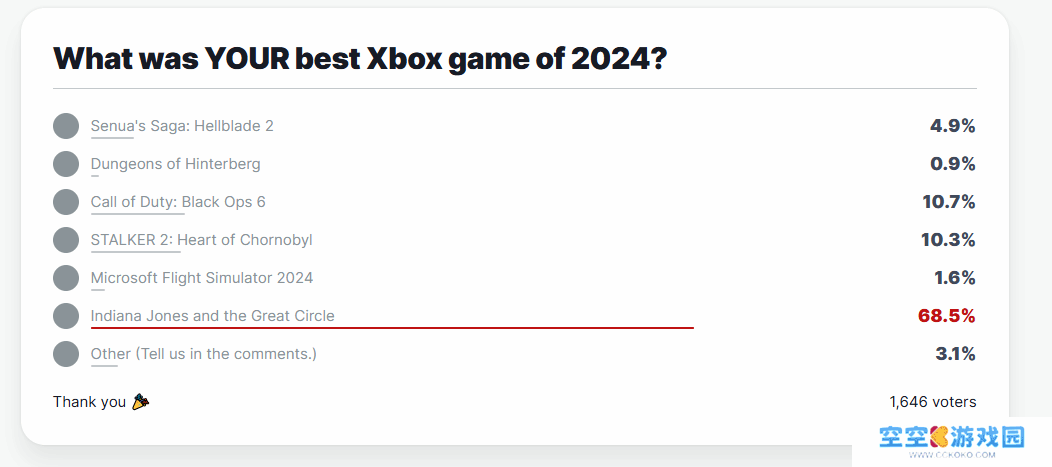Screen dimensions: 1052x467
Task: Select the Senua's Saga: Hellblade 2 radio circle
Action: [x=66, y=126]
